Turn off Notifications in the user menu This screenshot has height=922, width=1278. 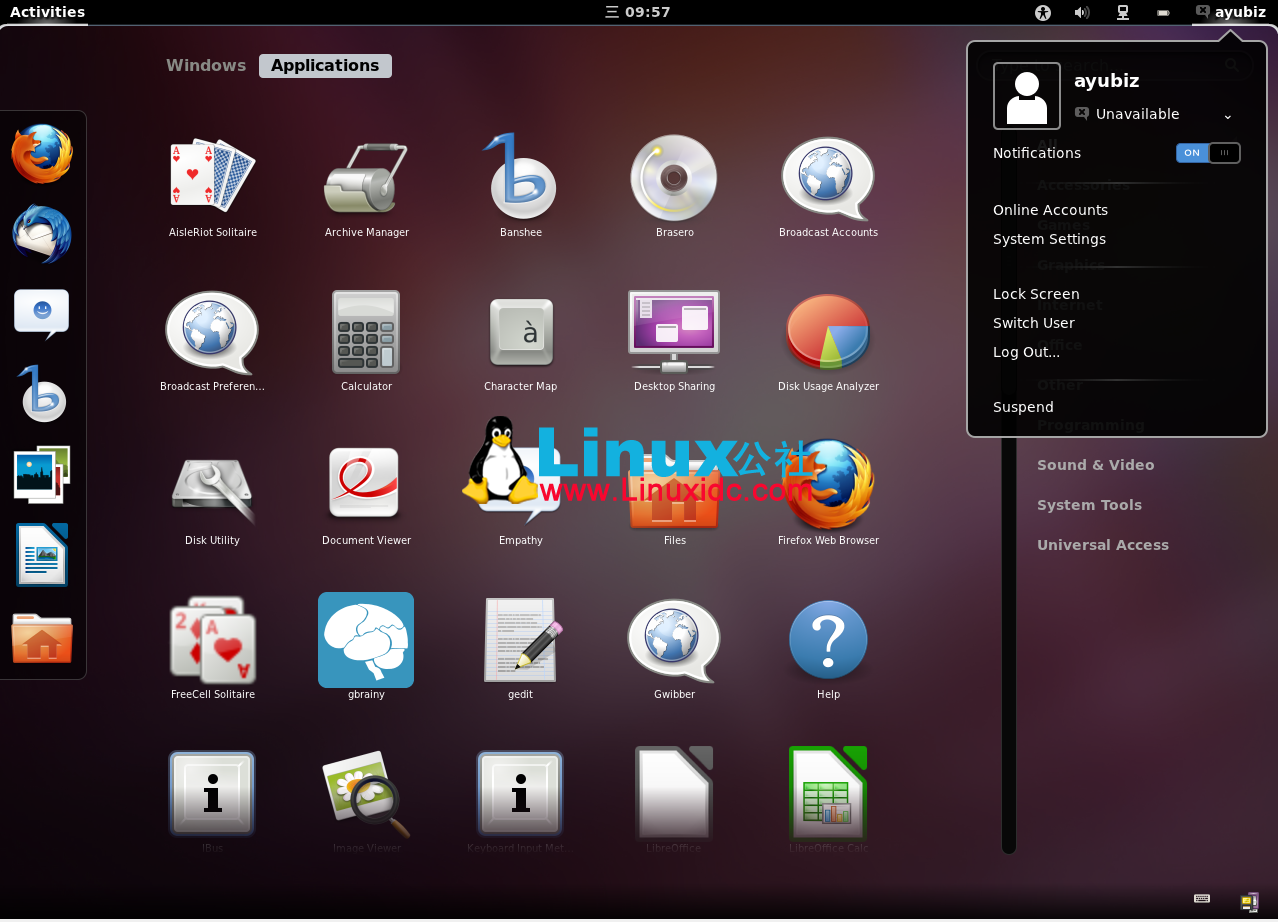click(1208, 152)
